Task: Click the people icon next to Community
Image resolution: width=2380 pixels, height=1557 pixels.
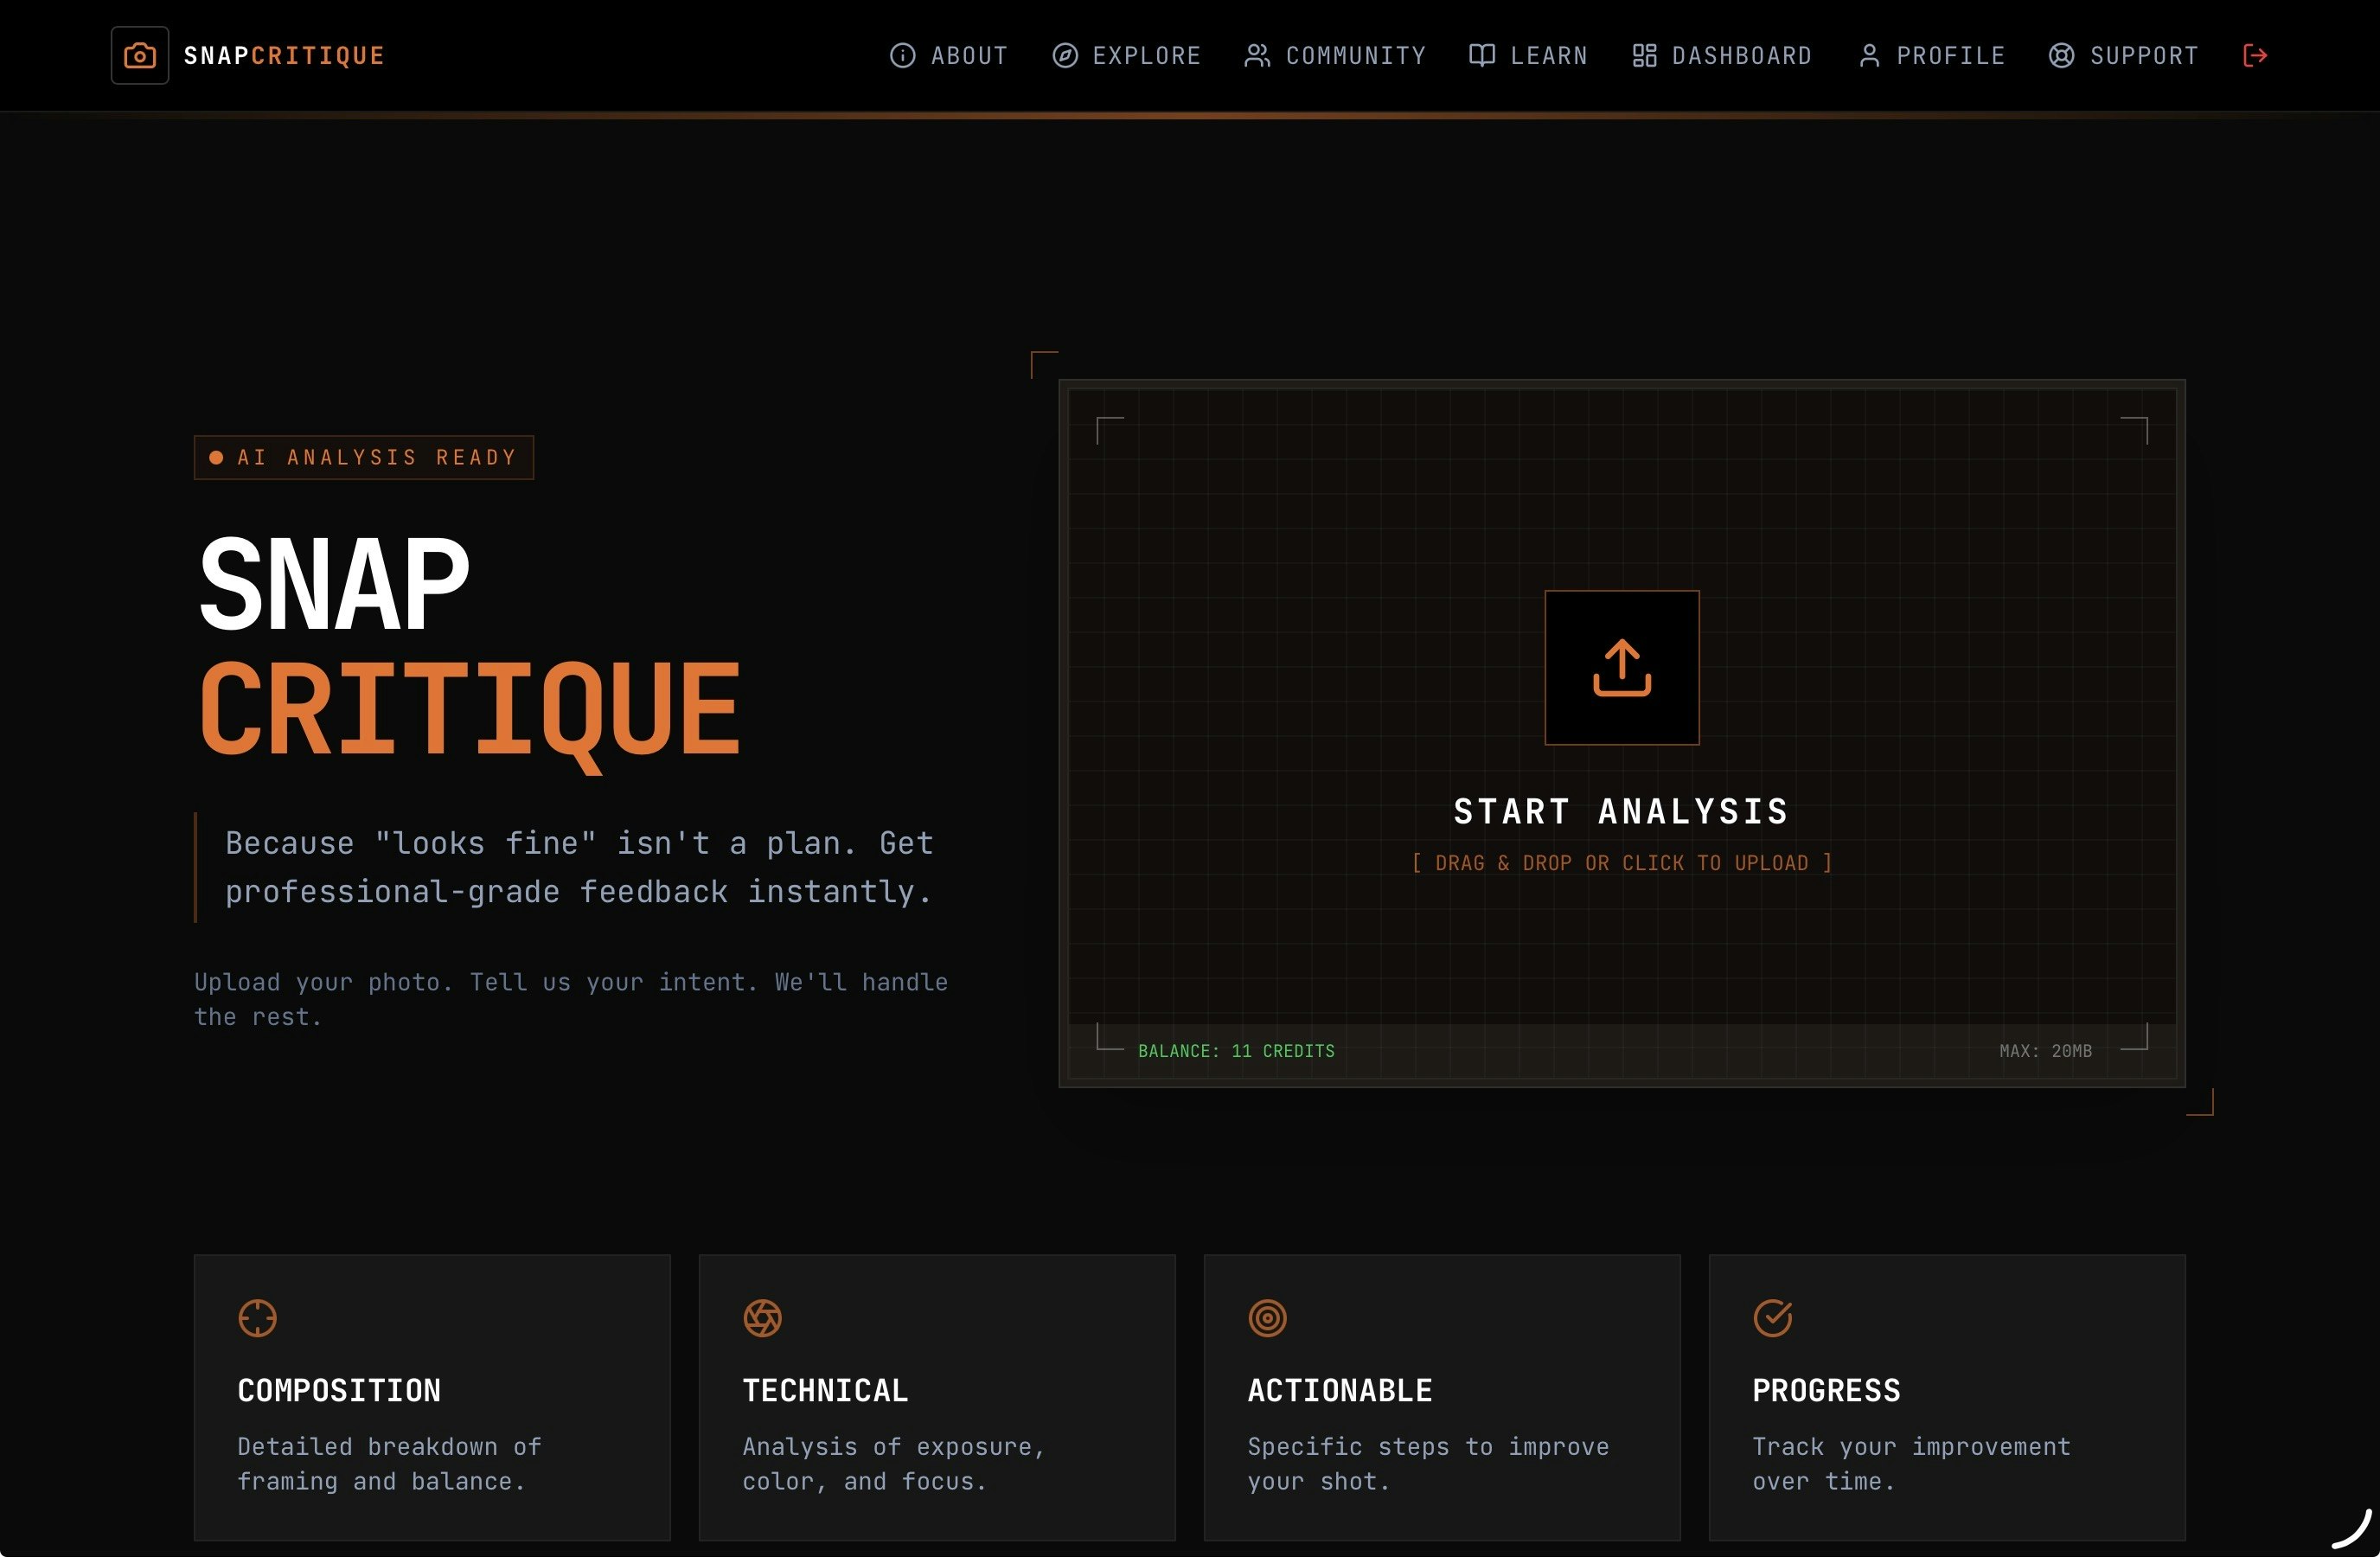Action: (1256, 56)
